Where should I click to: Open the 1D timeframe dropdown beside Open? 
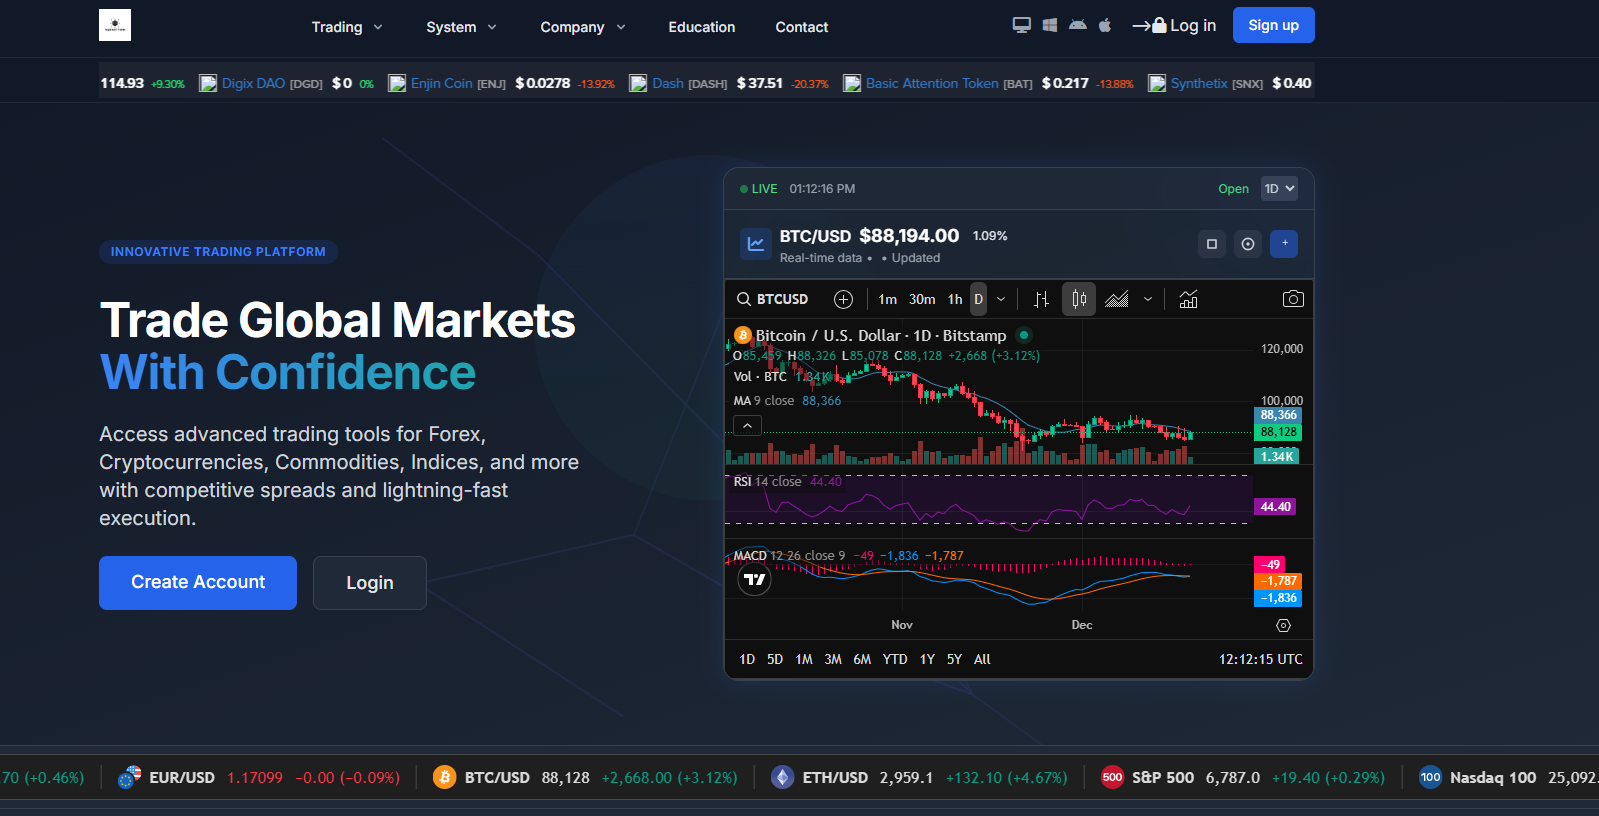coord(1278,189)
